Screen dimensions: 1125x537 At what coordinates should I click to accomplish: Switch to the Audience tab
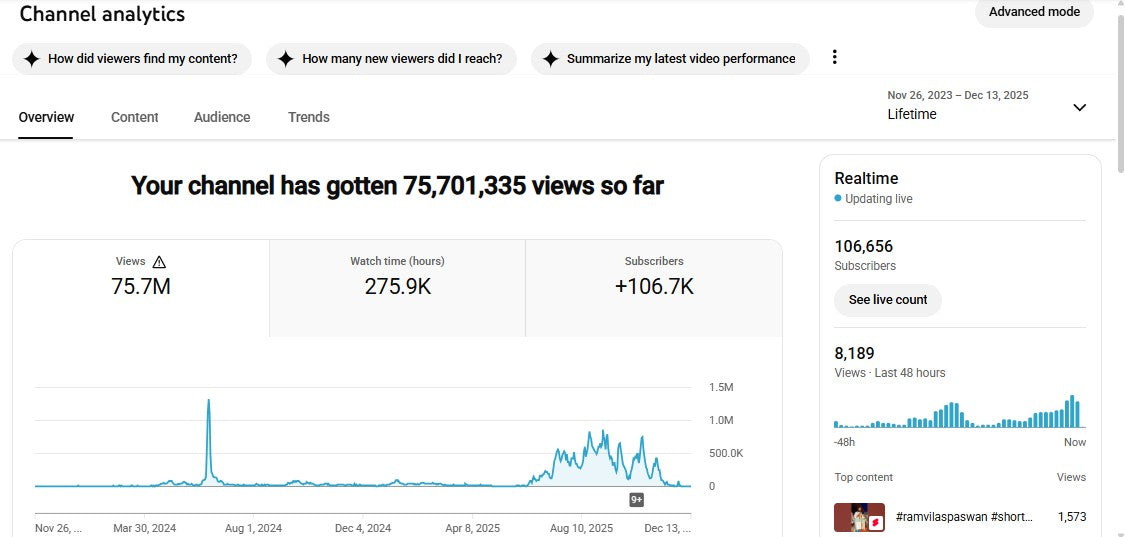[222, 117]
